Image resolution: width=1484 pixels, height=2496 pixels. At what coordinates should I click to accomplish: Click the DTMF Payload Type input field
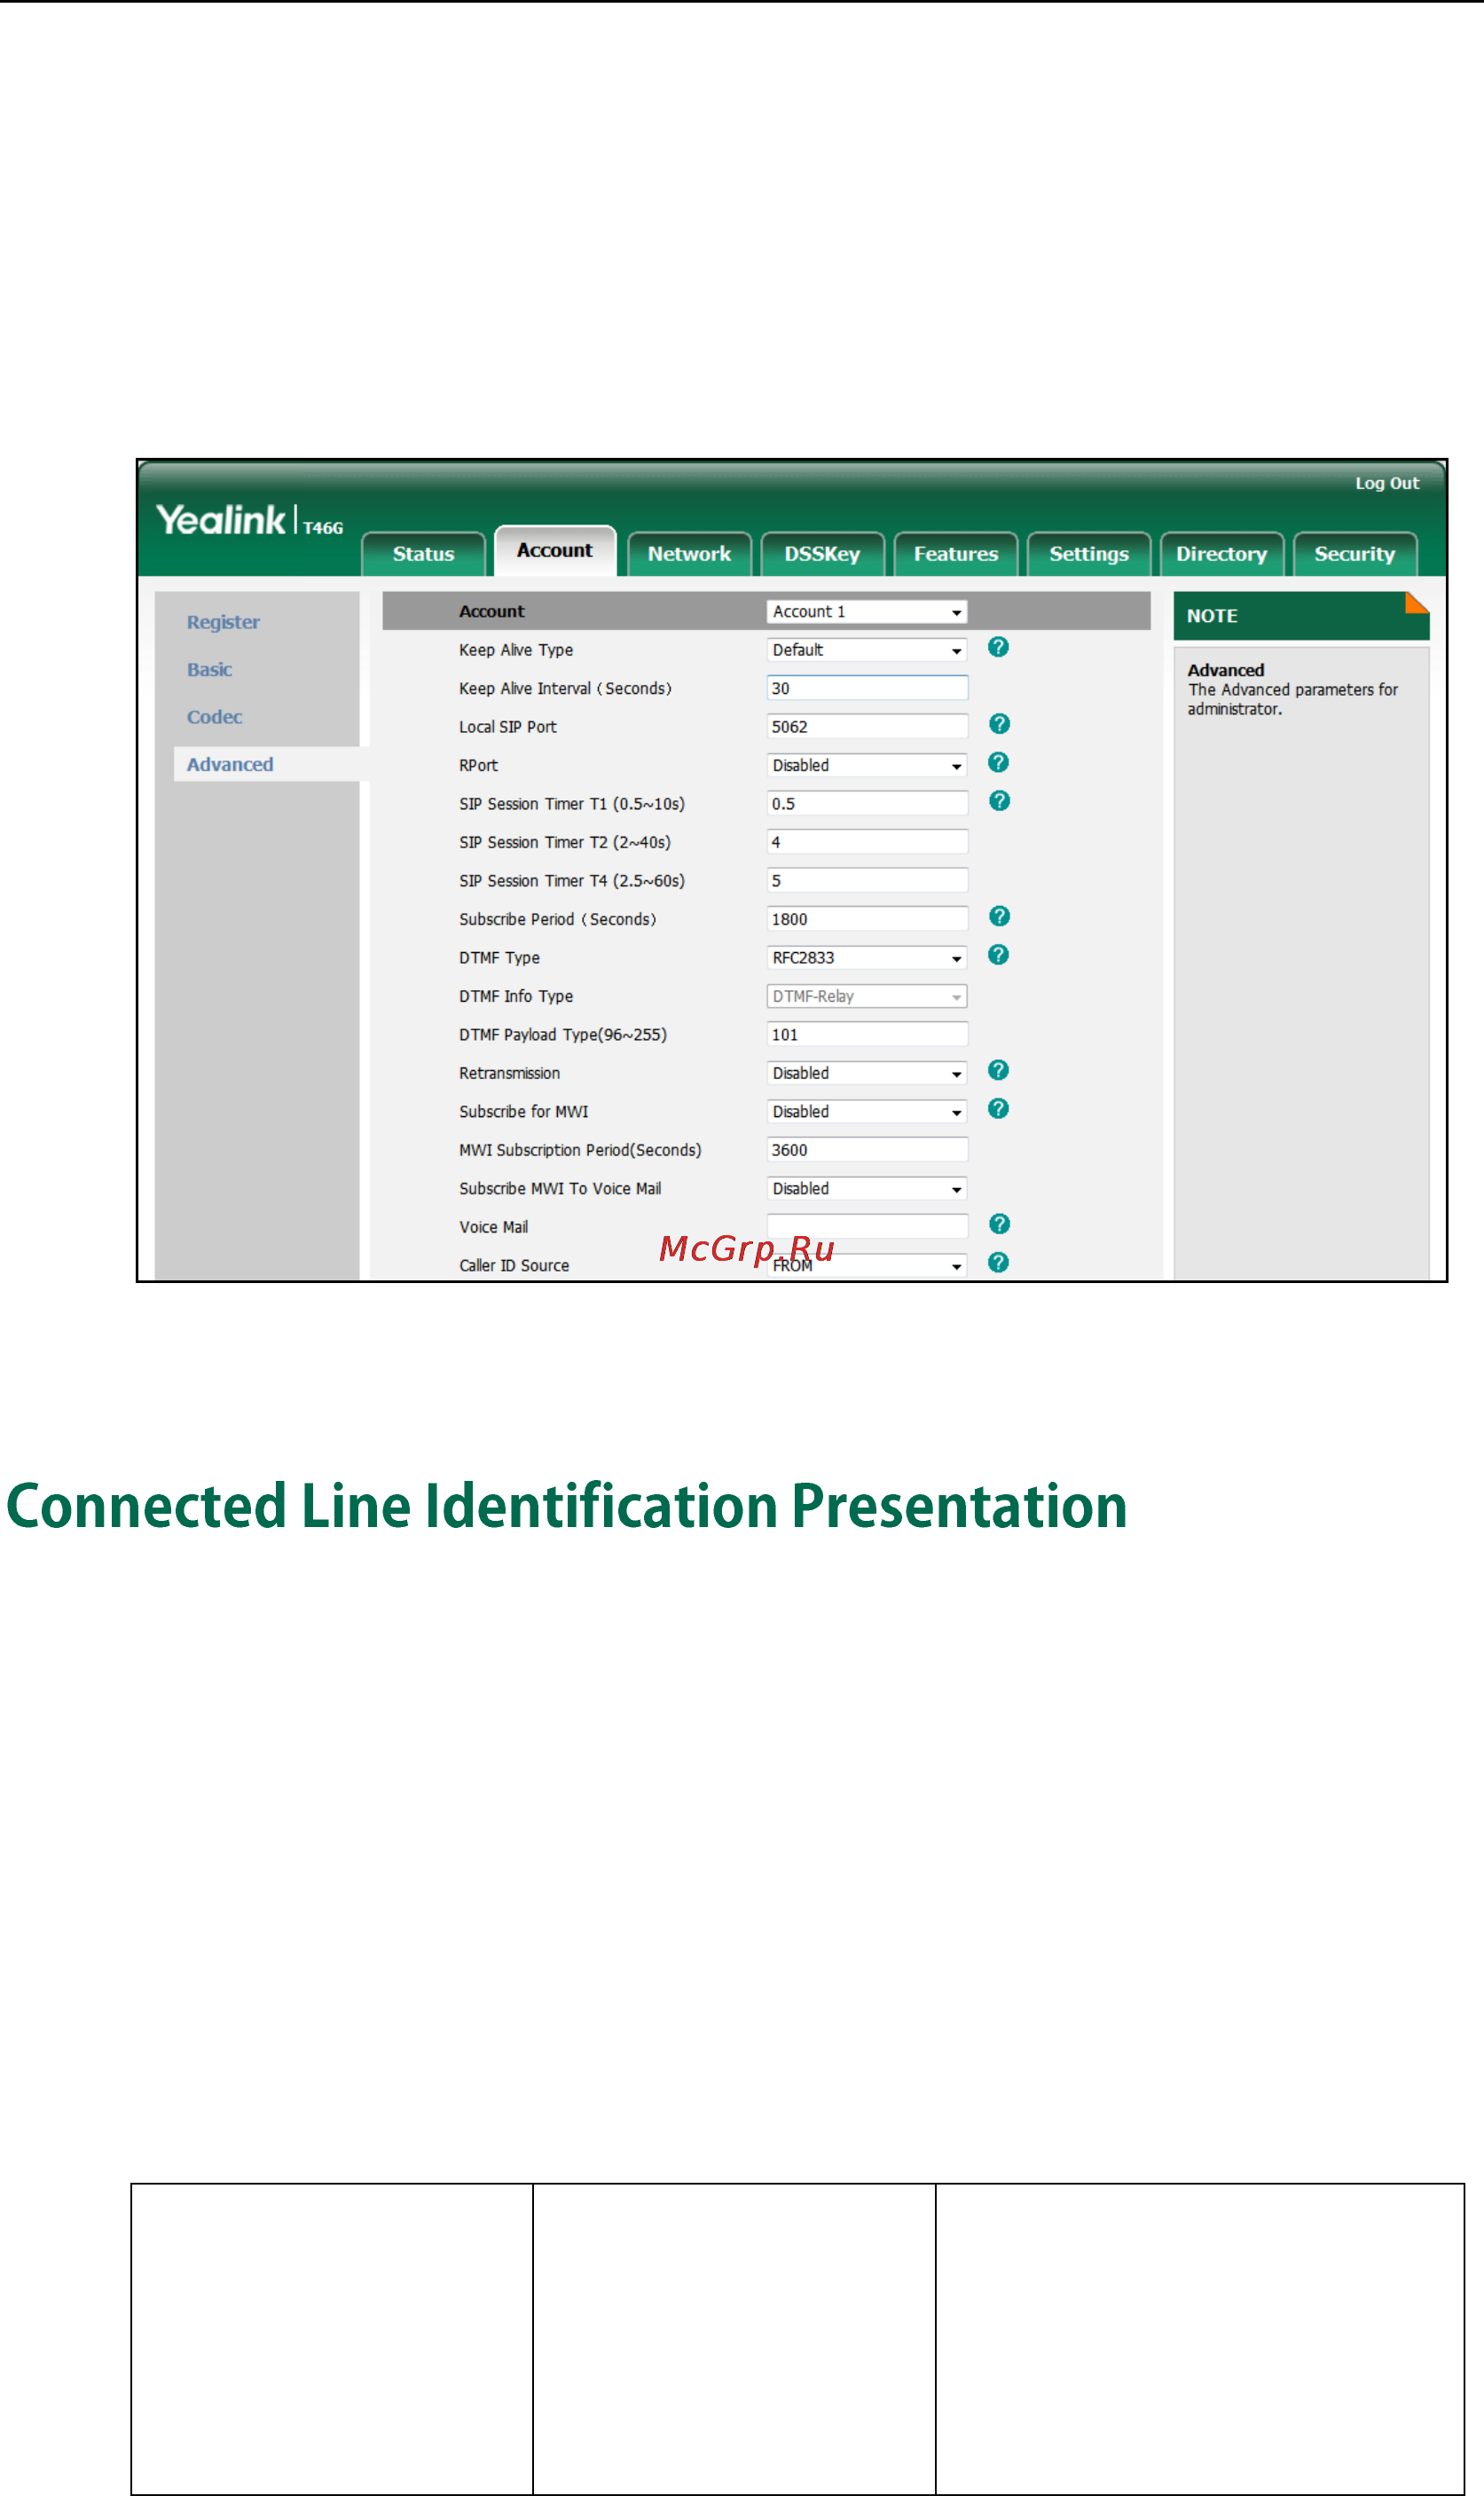pyautogui.click(x=867, y=1035)
